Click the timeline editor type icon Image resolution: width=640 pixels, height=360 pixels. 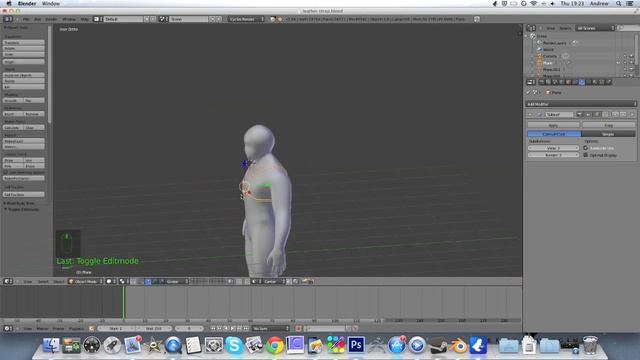point(8,328)
